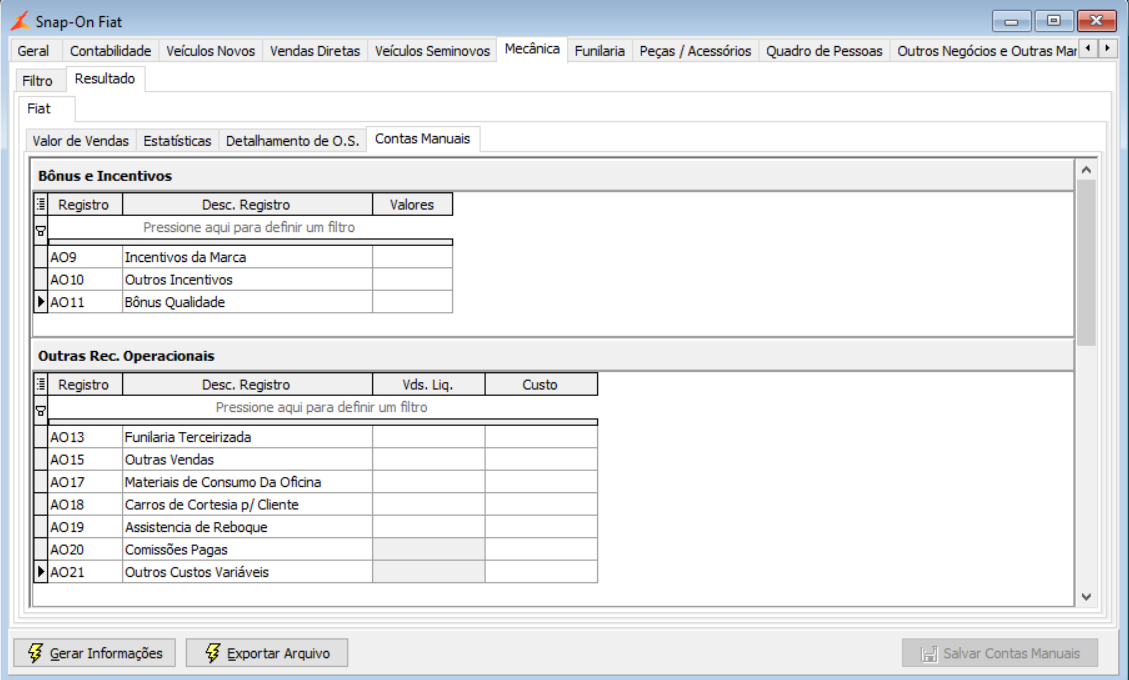Select the Resultado tab
The height and width of the screenshot is (680, 1129).
(105, 79)
